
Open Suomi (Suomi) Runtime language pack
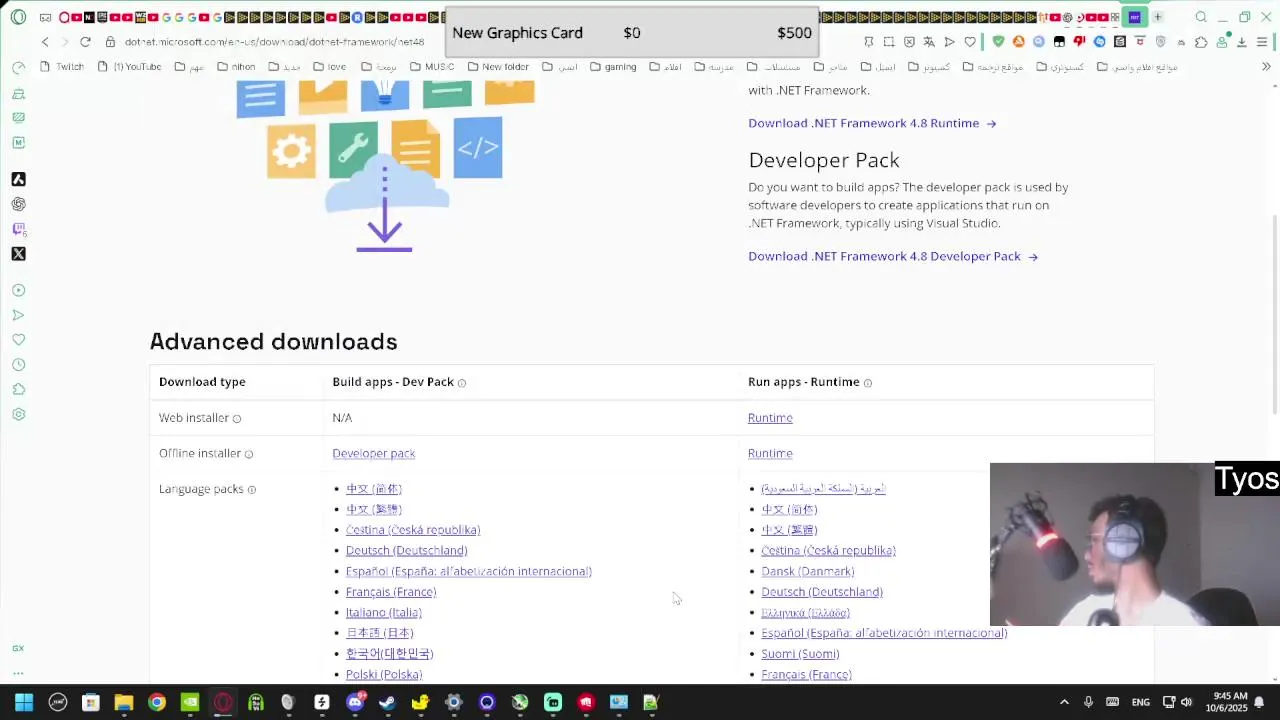(x=800, y=654)
